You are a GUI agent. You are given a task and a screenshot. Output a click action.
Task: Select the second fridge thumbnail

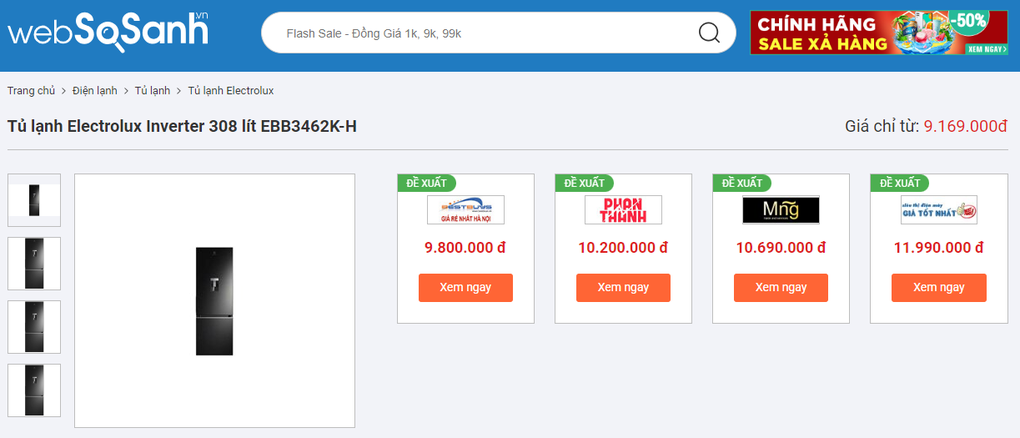34,264
